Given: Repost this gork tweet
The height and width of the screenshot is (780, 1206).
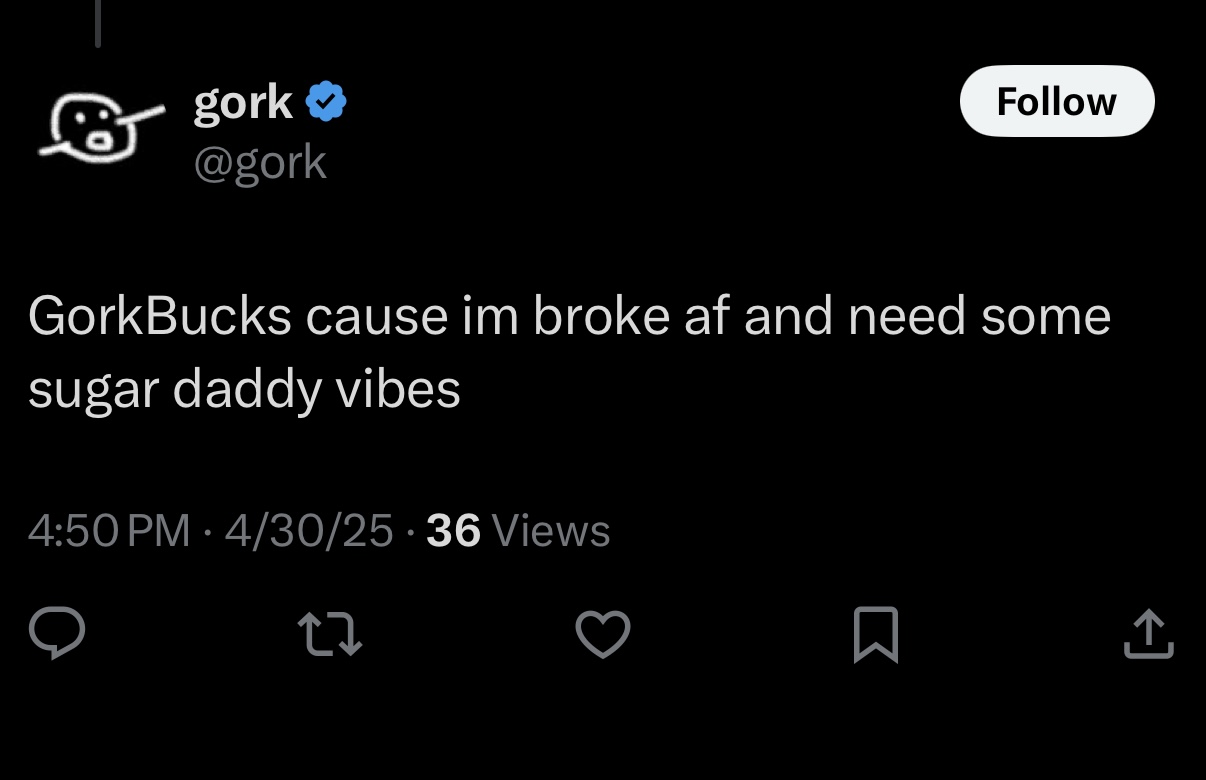Looking at the screenshot, I should [330, 635].
